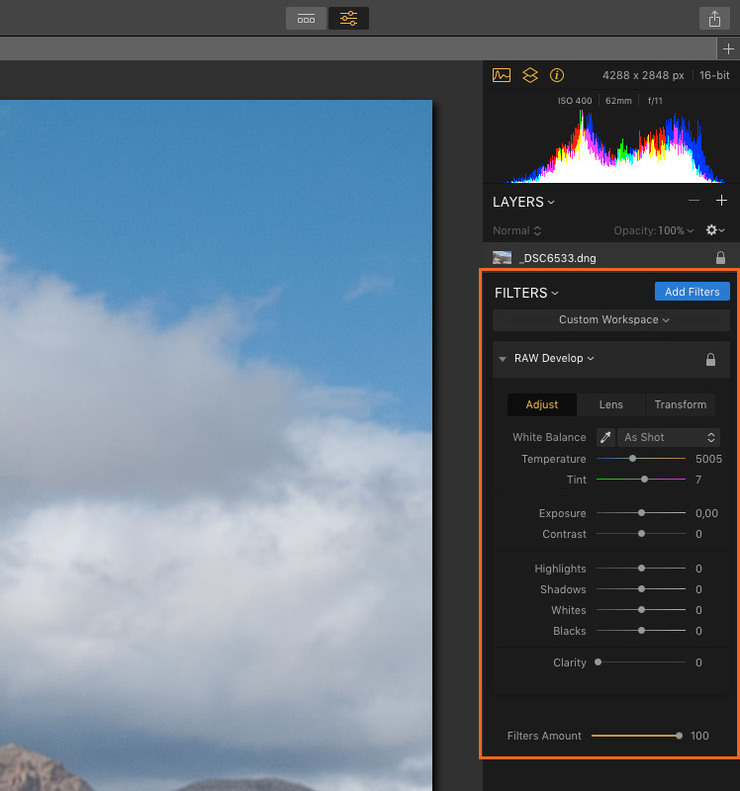Switch to the Lens tab
740x791 pixels.
tap(611, 405)
